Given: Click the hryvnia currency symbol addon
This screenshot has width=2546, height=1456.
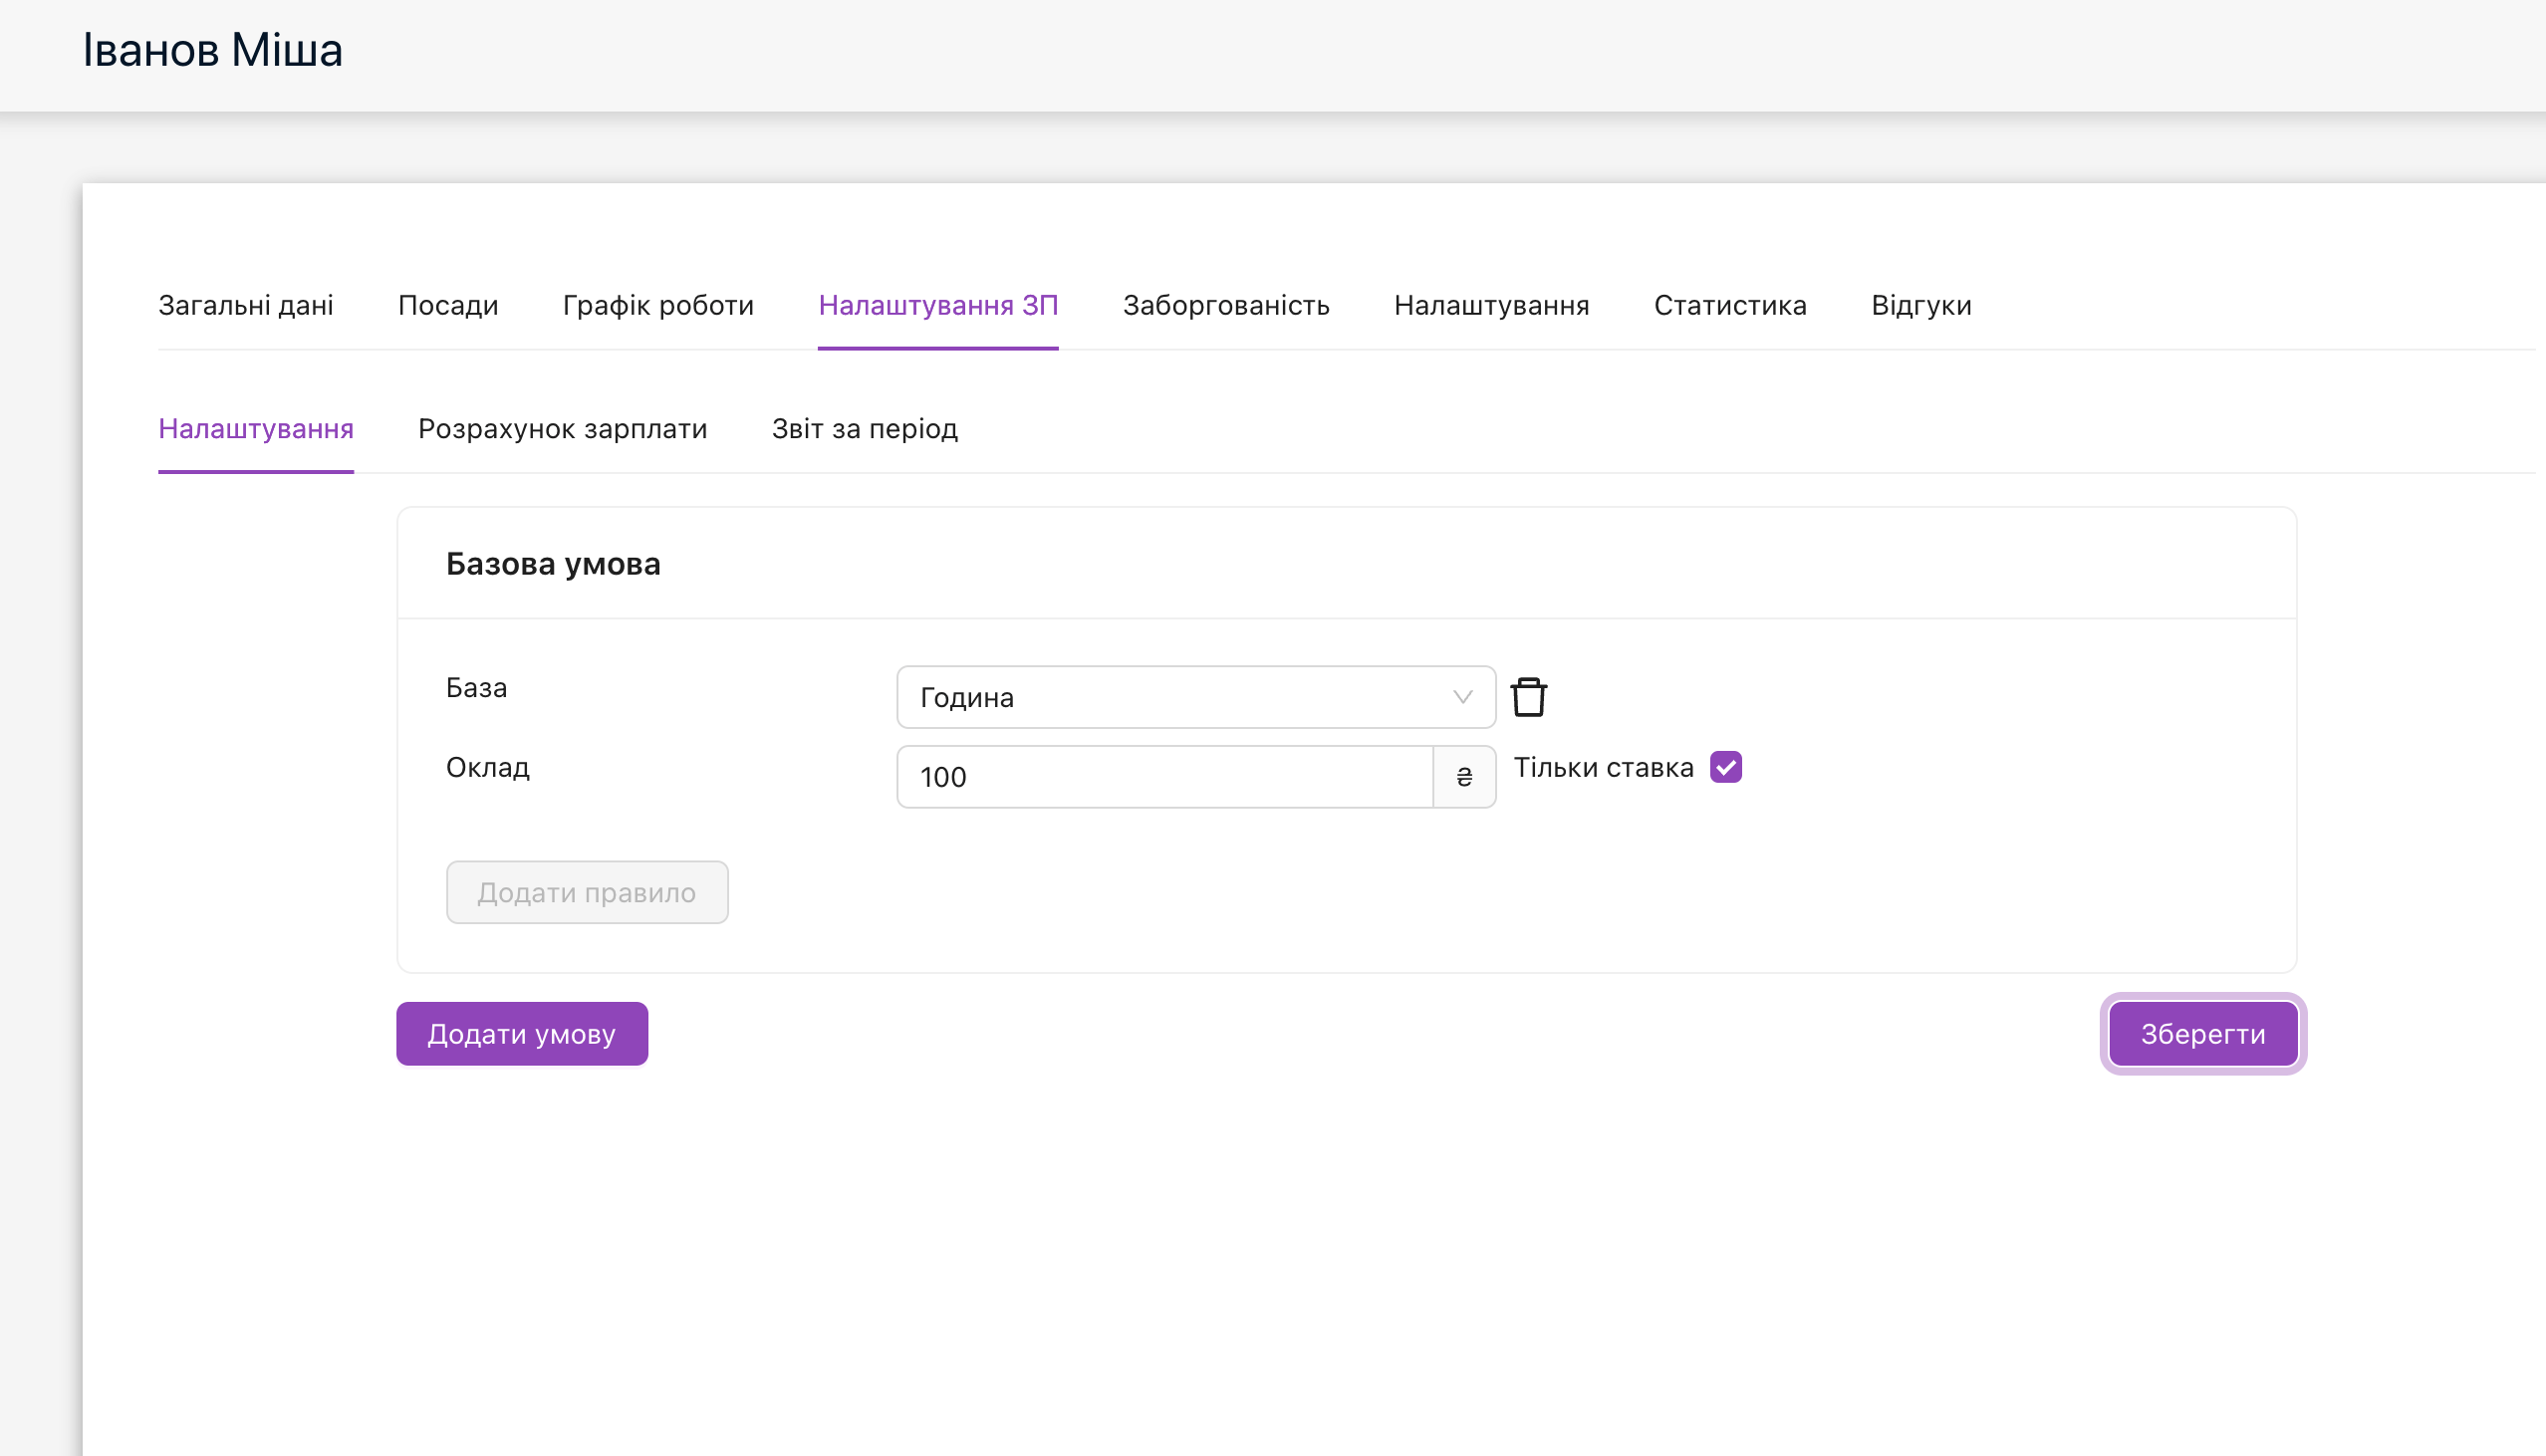Looking at the screenshot, I should 1464,777.
